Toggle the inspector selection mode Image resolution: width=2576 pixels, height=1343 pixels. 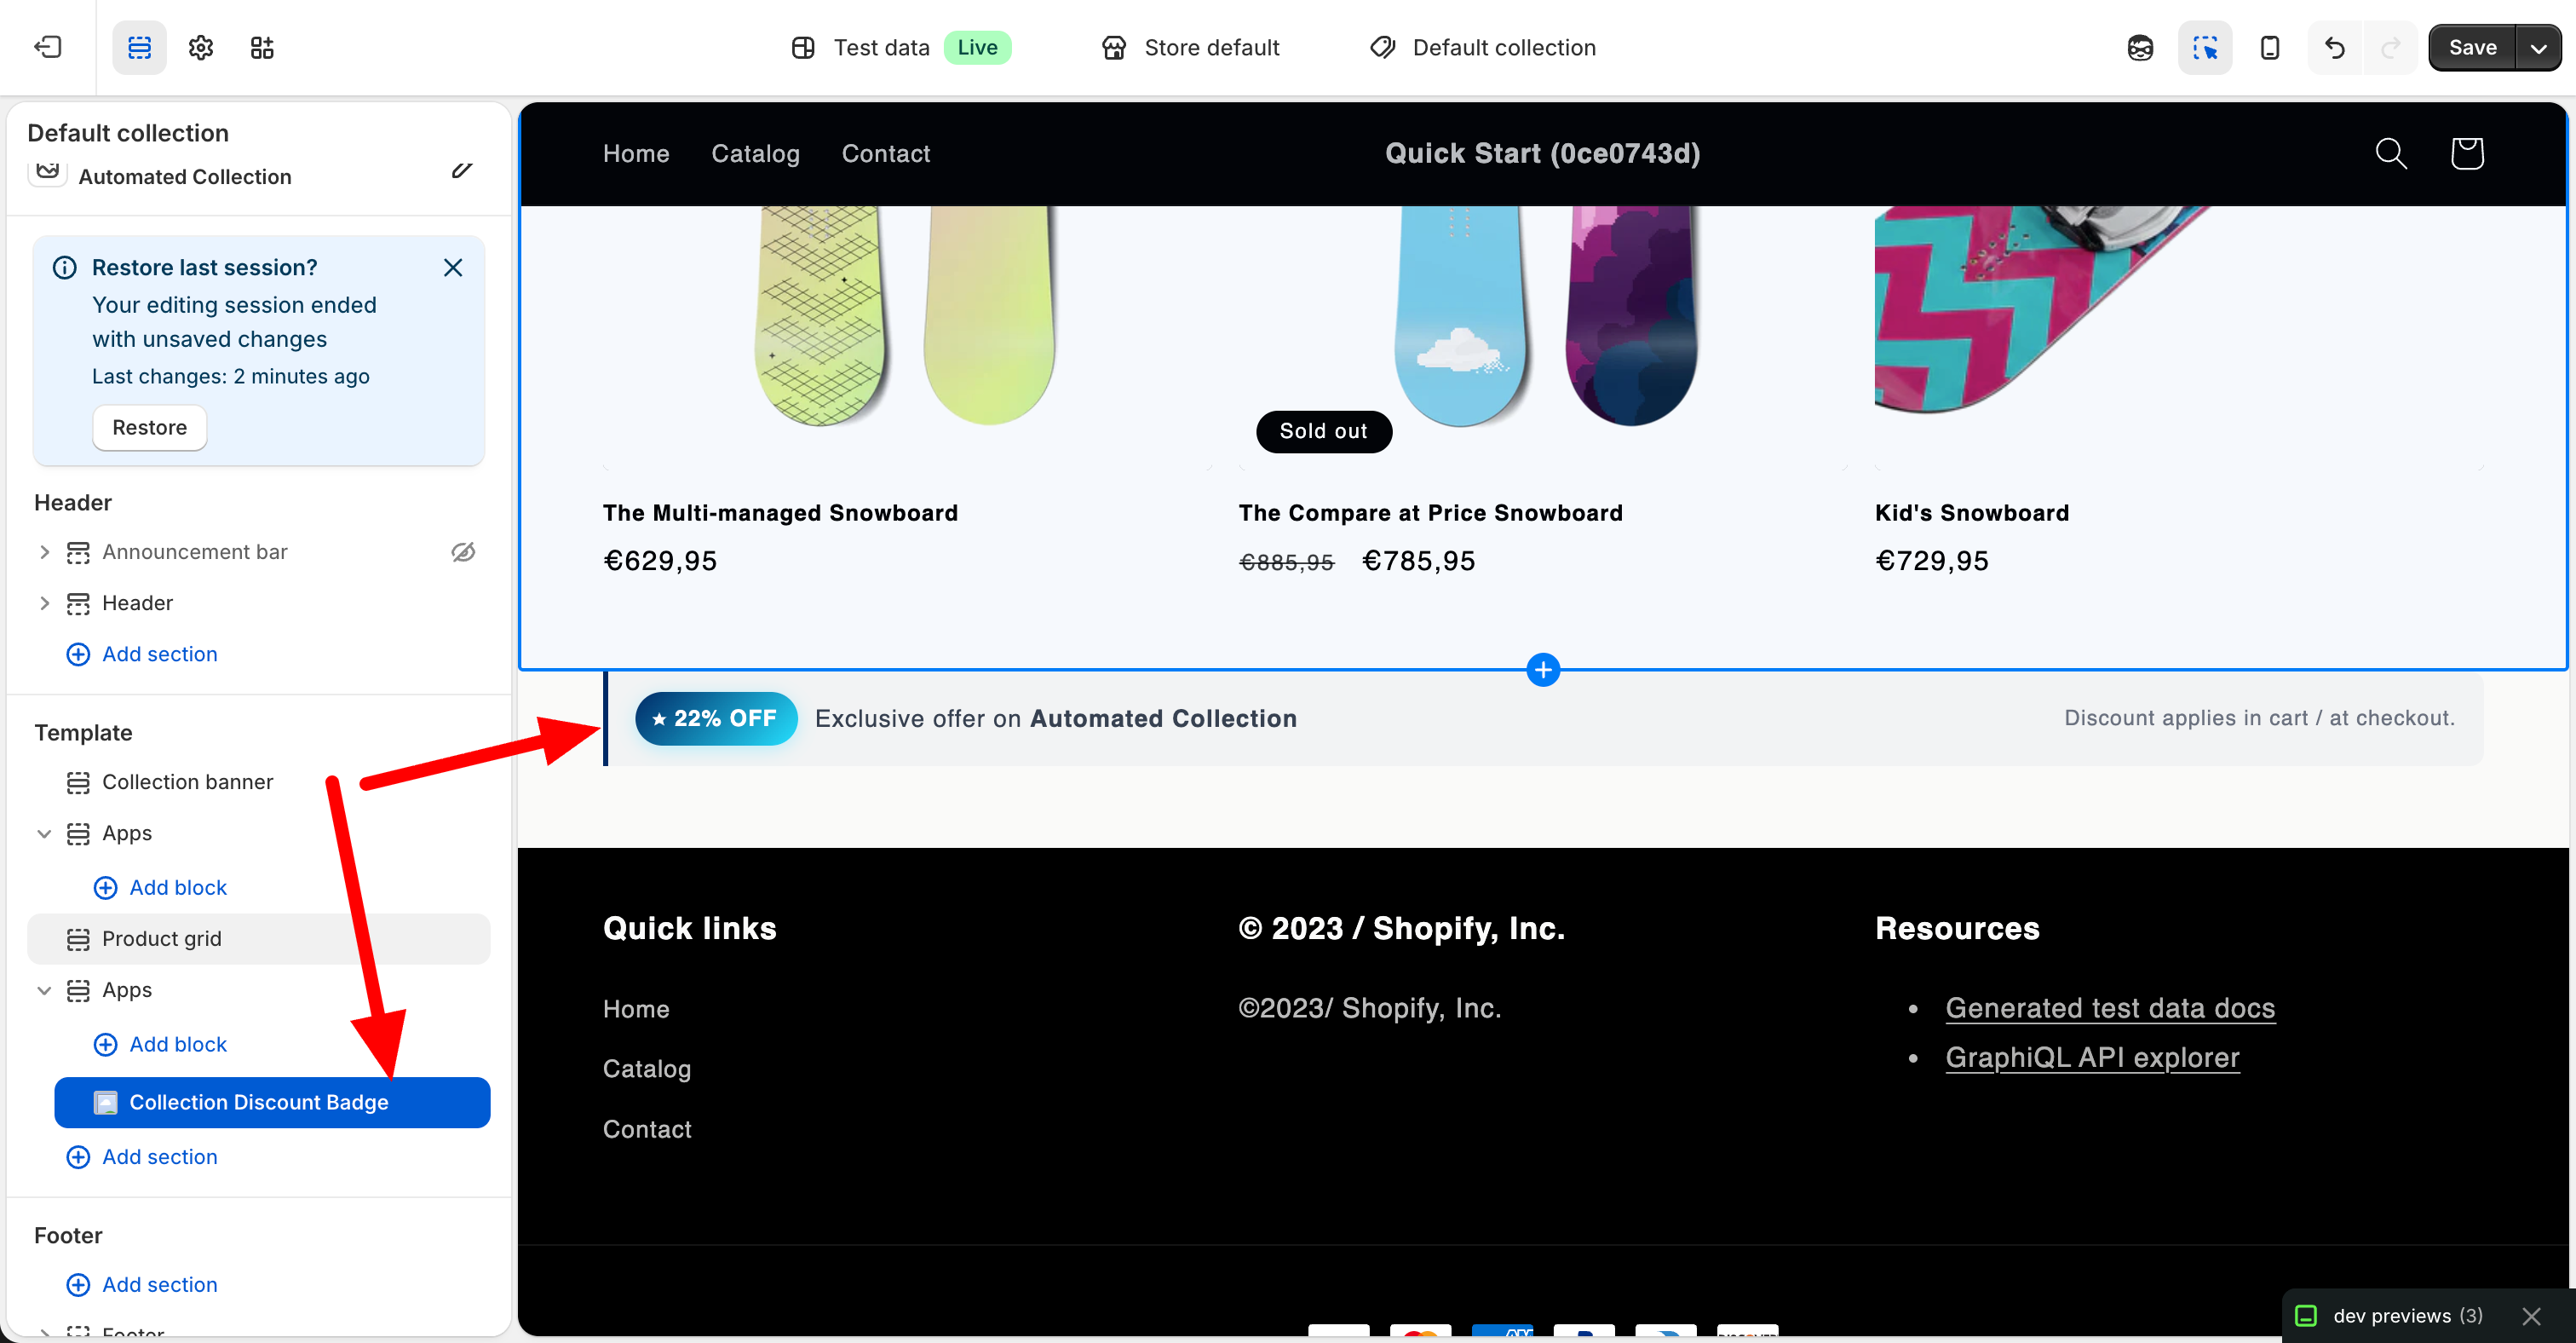[x=2205, y=47]
